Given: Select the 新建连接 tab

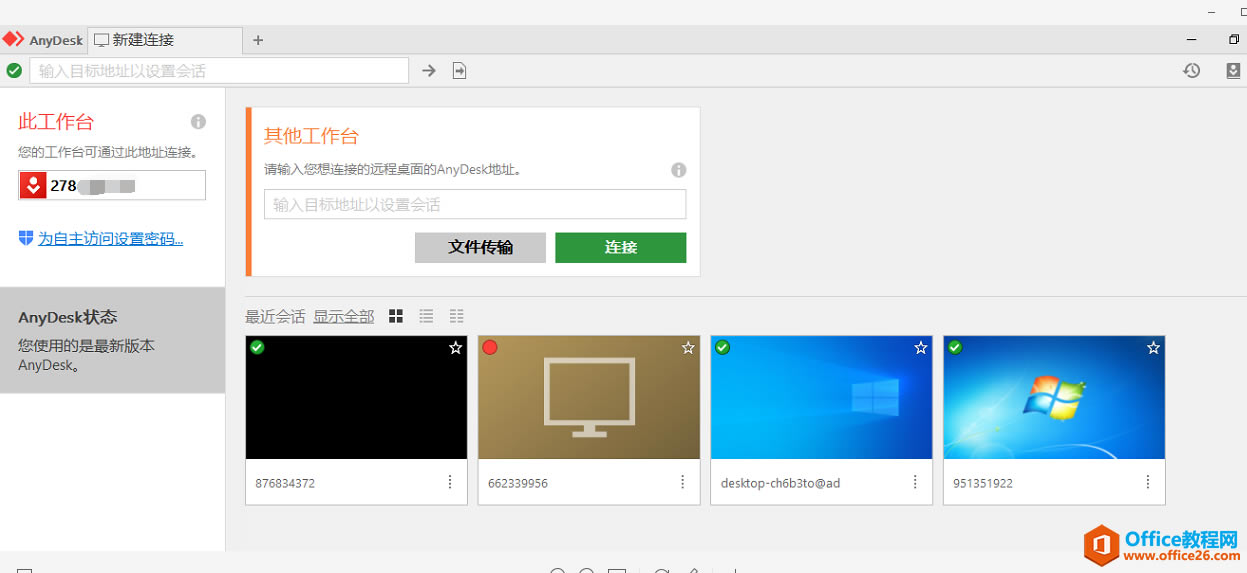Looking at the screenshot, I should coord(166,40).
